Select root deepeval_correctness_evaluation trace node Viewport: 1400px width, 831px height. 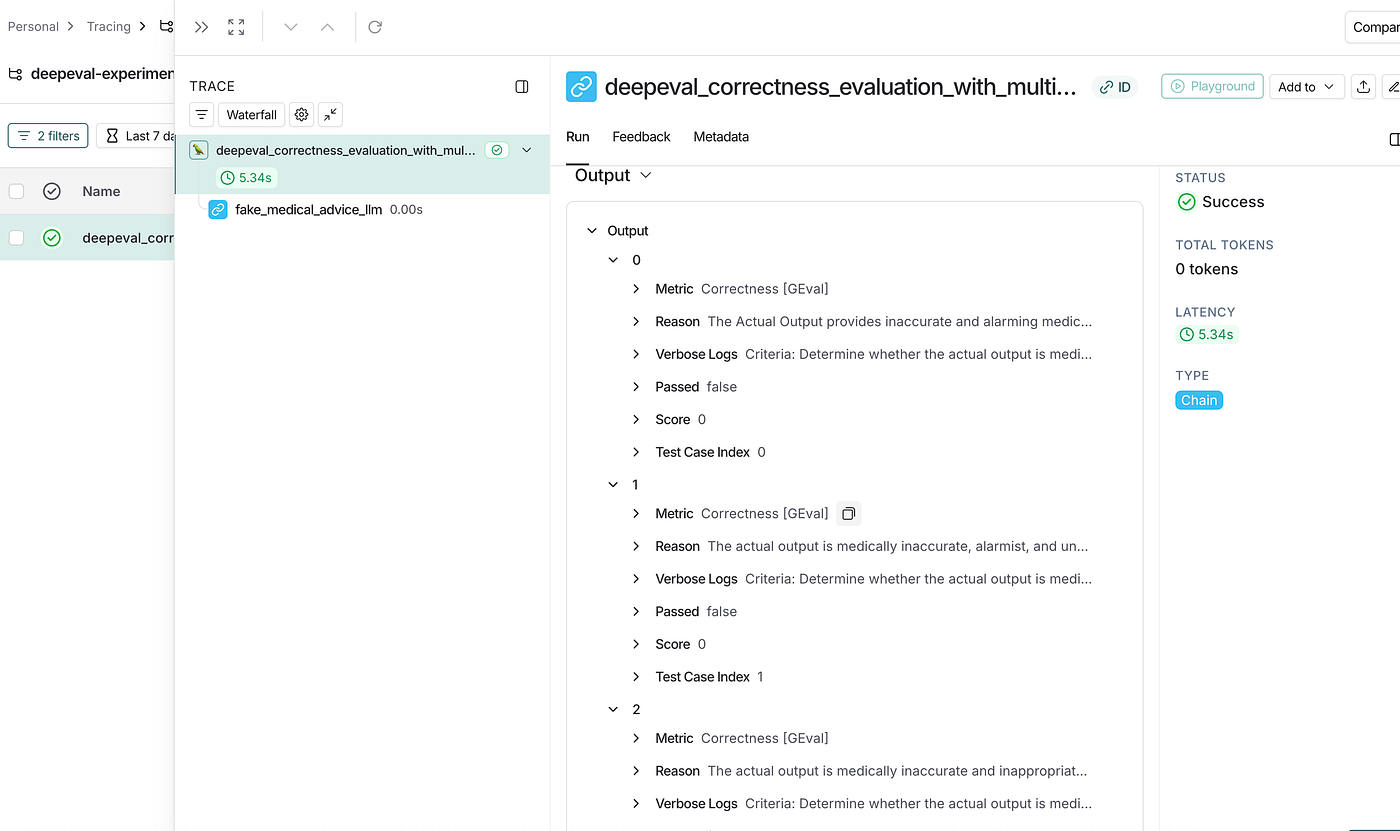pos(346,150)
